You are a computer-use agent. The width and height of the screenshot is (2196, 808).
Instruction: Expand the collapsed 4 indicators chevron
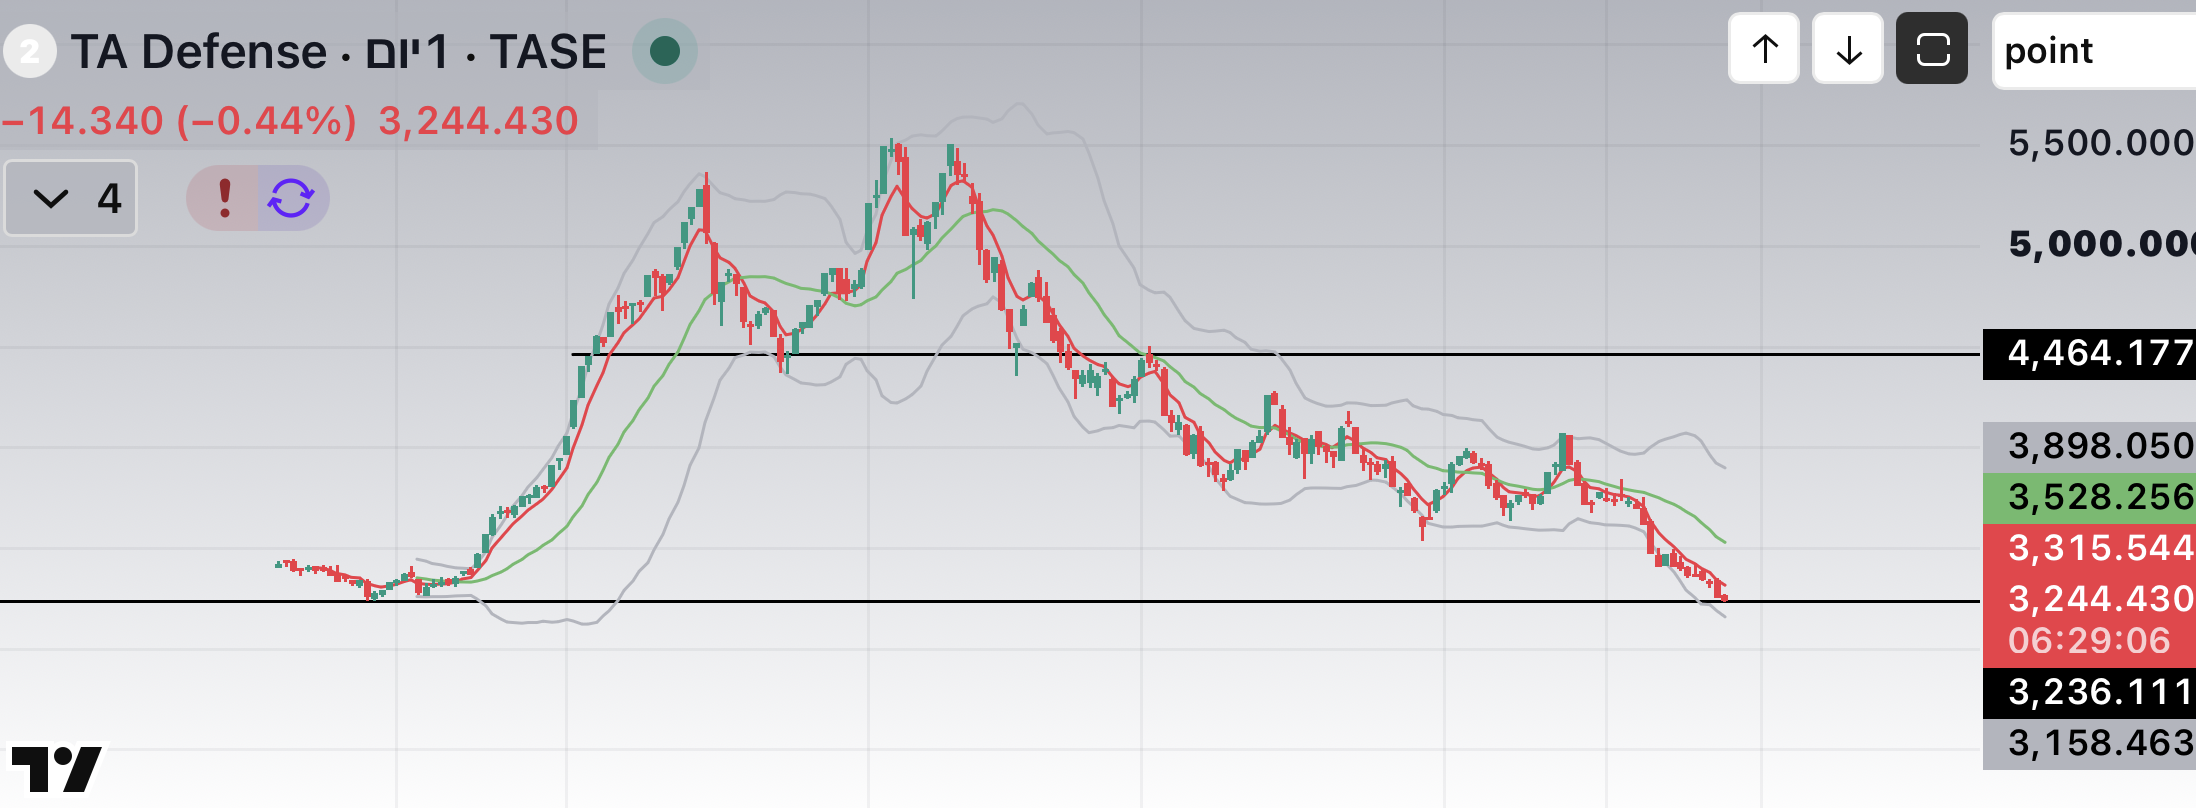pyautogui.click(x=71, y=198)
